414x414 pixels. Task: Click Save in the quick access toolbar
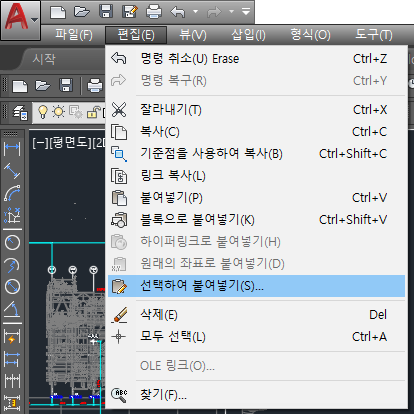(106, 12)
